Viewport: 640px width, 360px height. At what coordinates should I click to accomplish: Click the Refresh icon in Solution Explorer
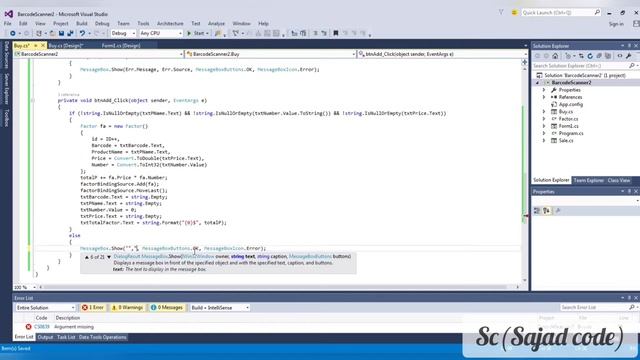click(x=590, y=56)
